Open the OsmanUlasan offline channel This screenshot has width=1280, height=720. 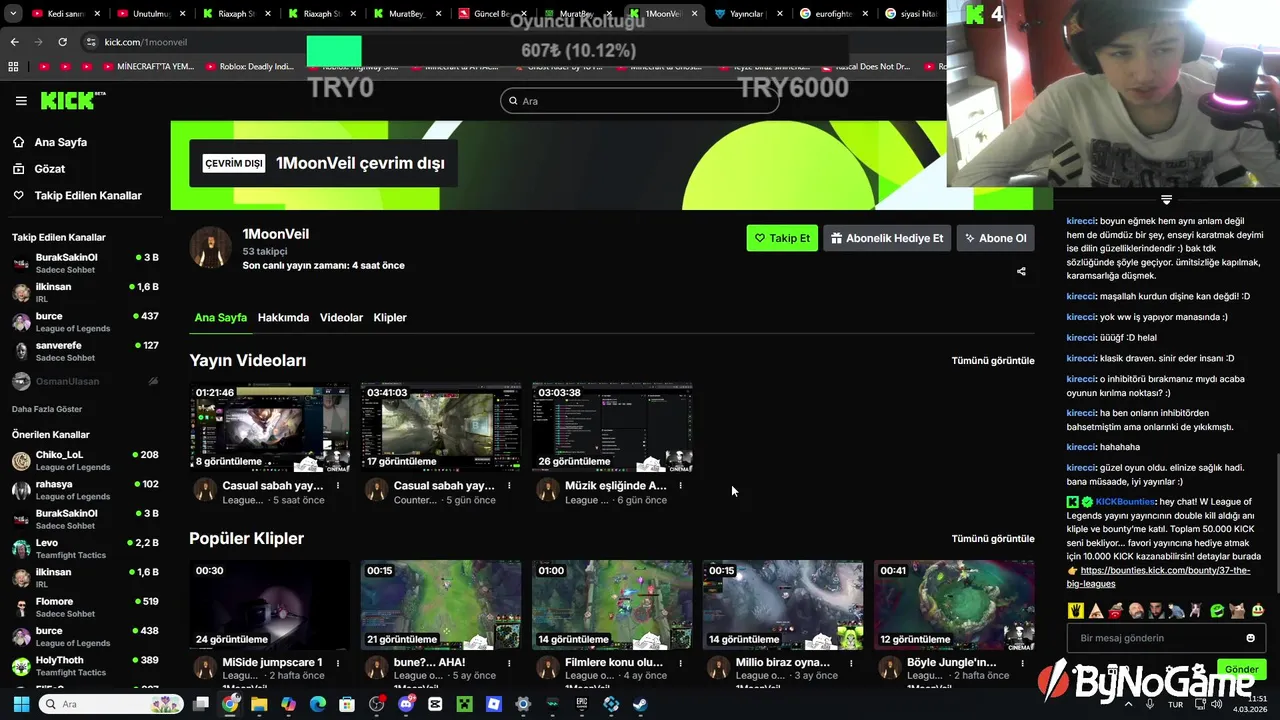coord(85,381)
